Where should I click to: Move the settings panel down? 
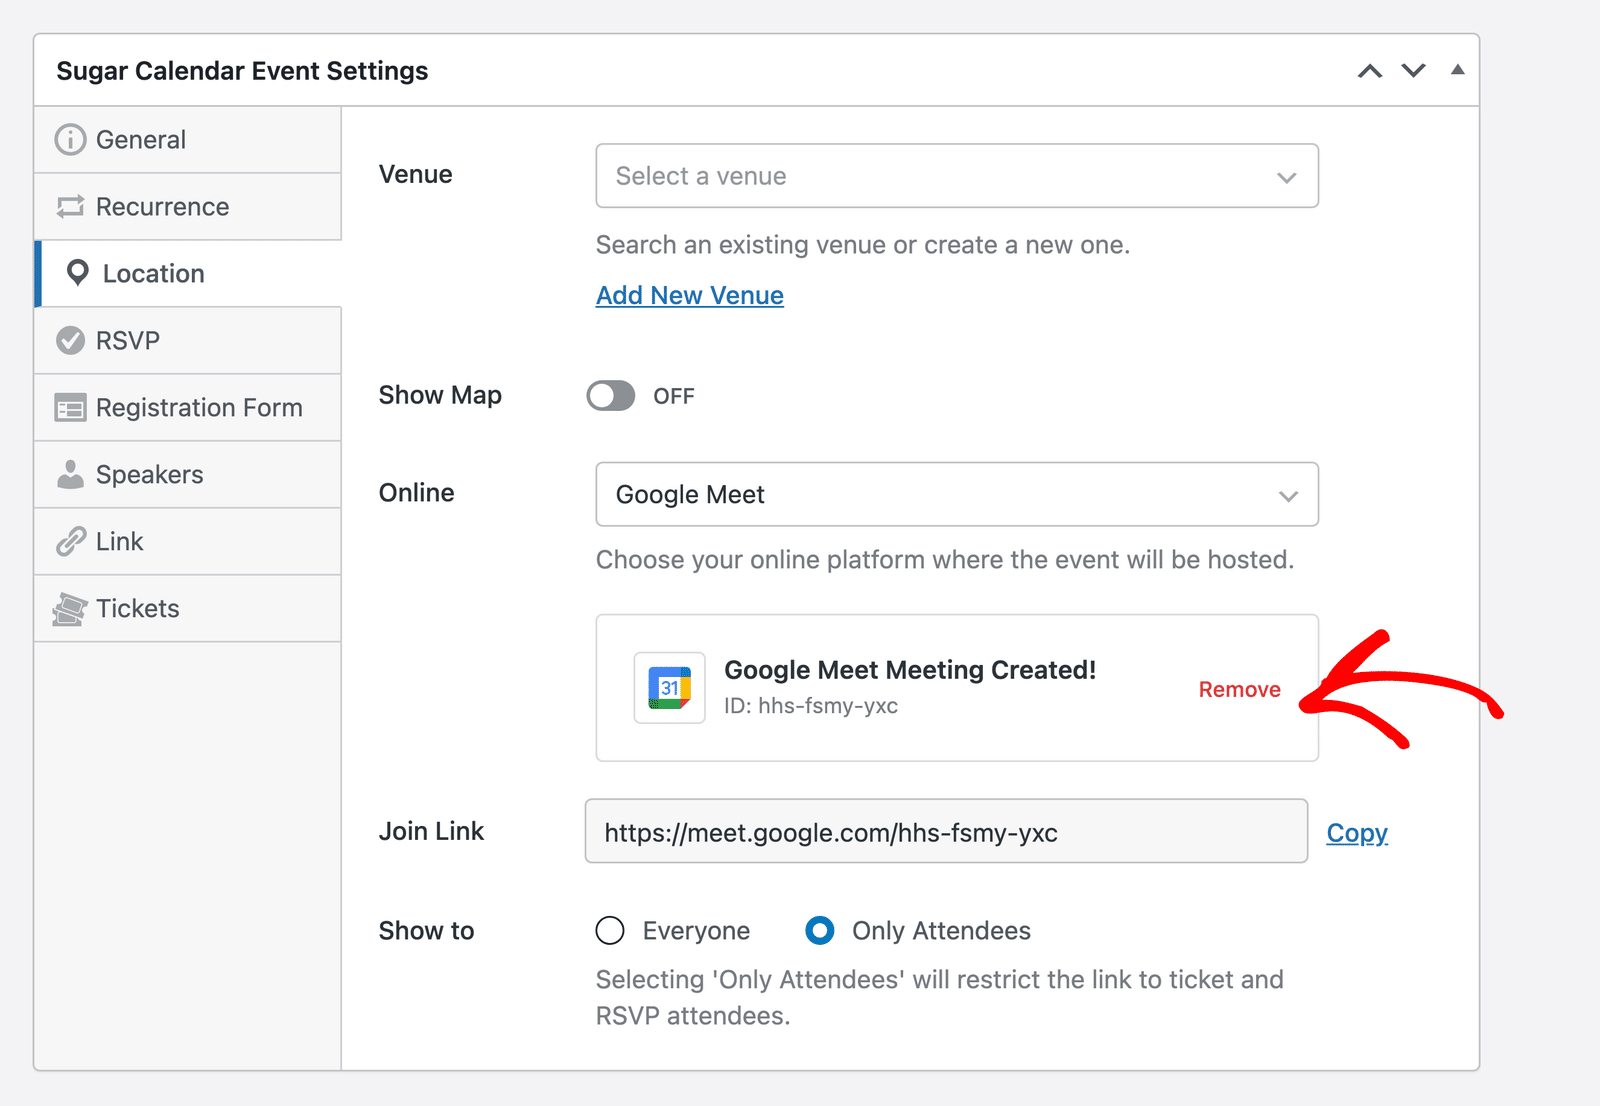point(1413,71)
